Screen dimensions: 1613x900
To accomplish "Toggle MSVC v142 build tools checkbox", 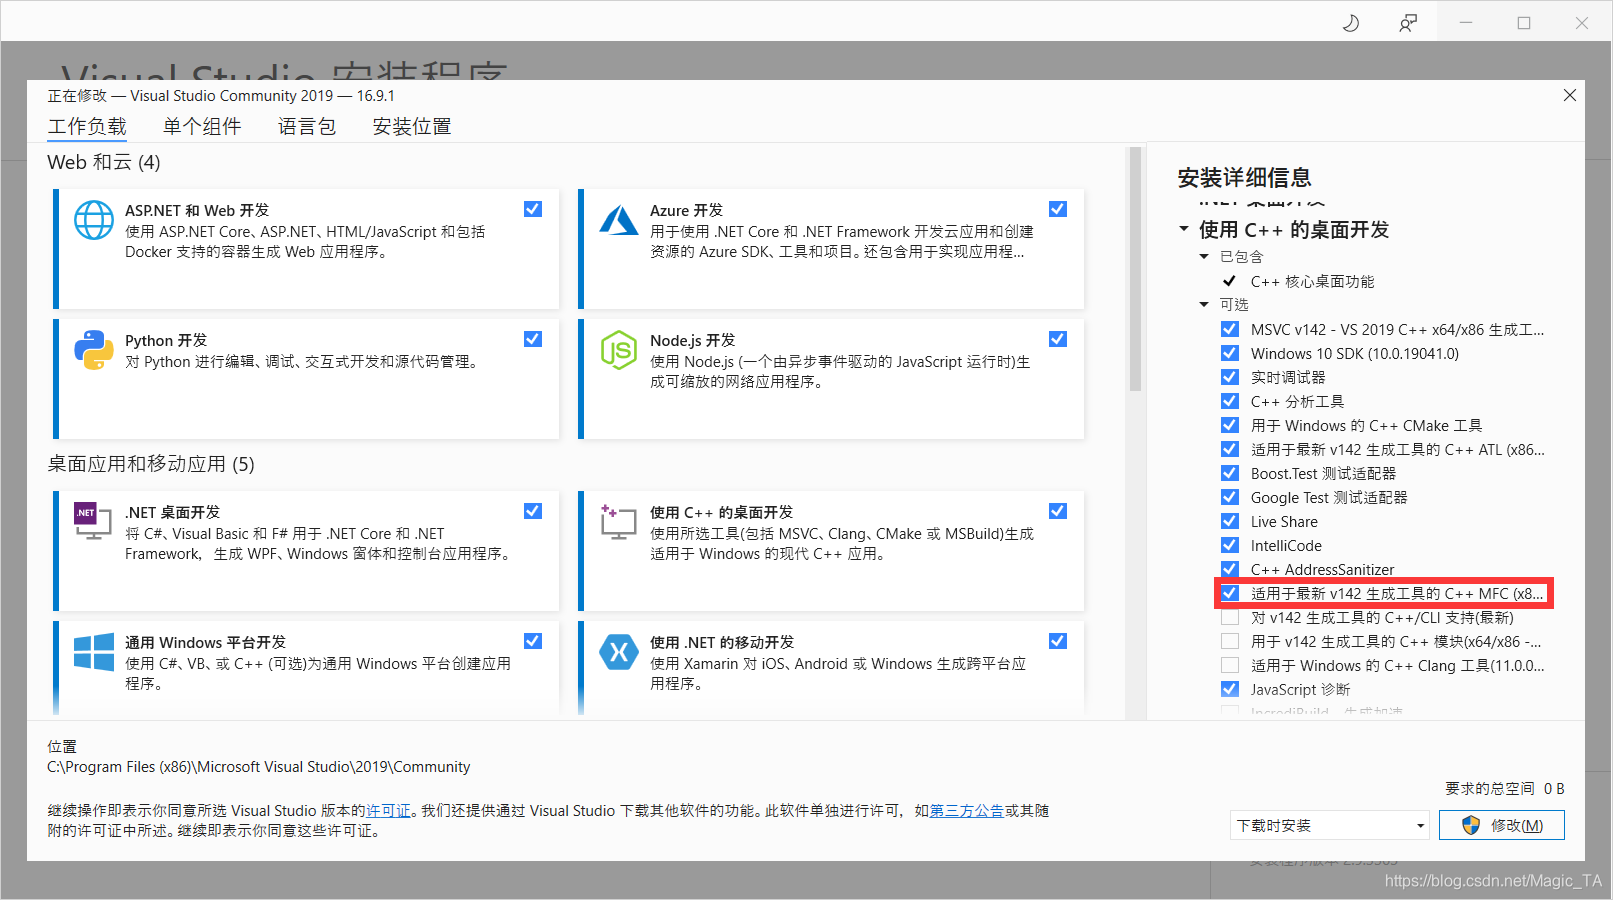I will [x=1230, y=329].
